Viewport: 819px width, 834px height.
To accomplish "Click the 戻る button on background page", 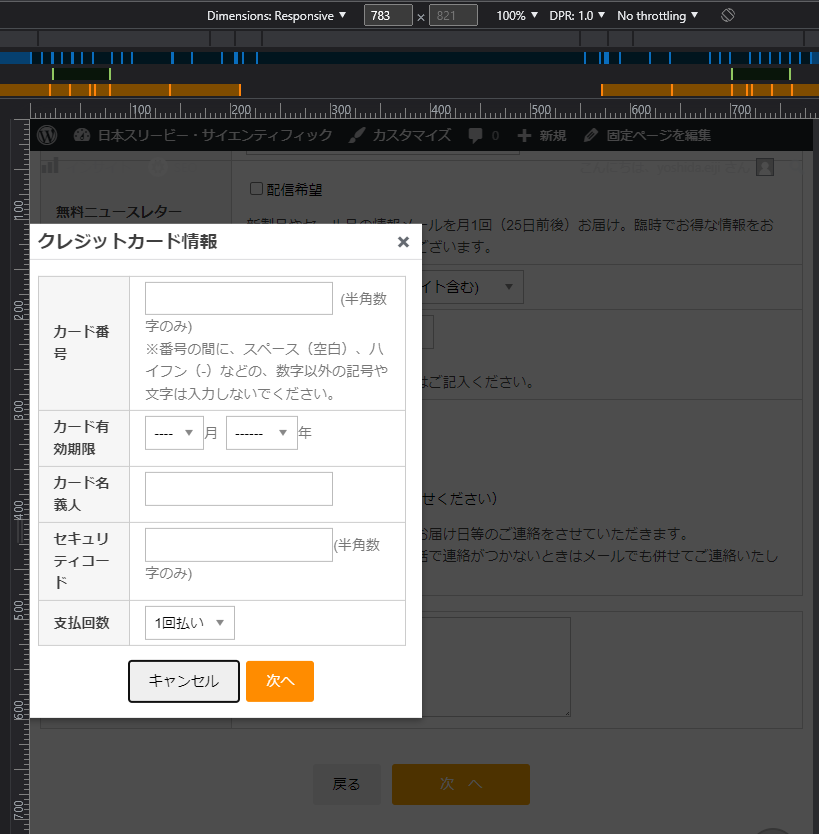I will pyautogui.click(x=347, y=785).
